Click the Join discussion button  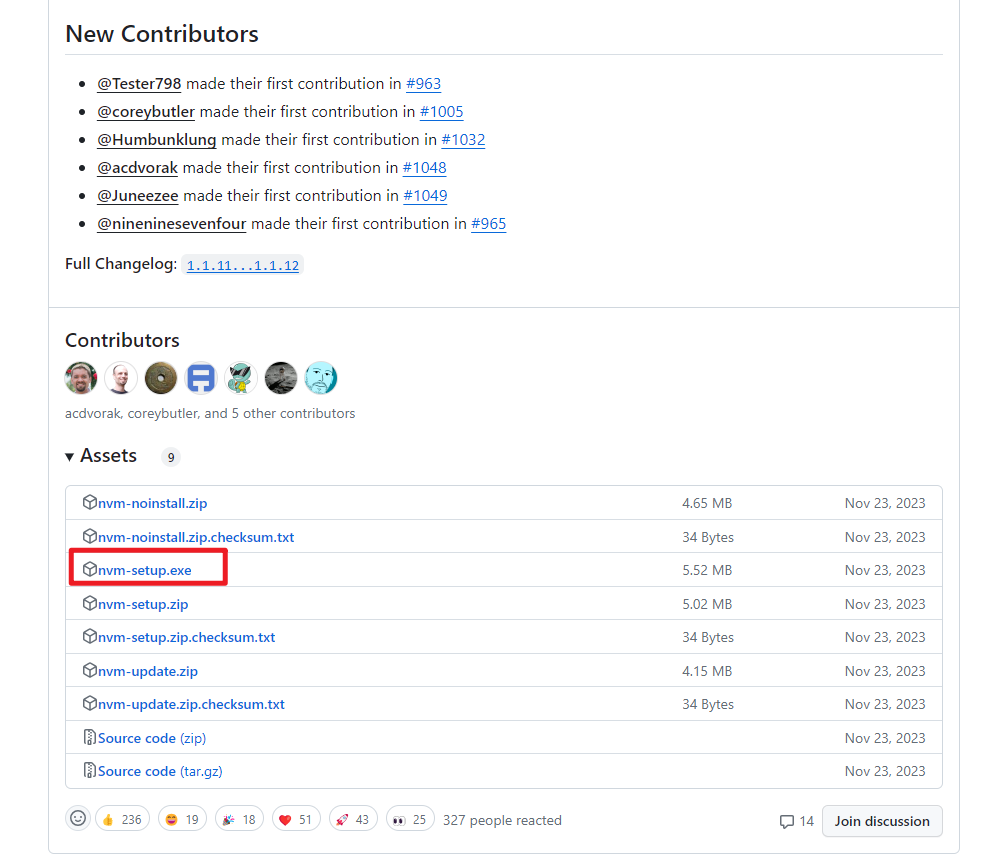coord(882,821)
